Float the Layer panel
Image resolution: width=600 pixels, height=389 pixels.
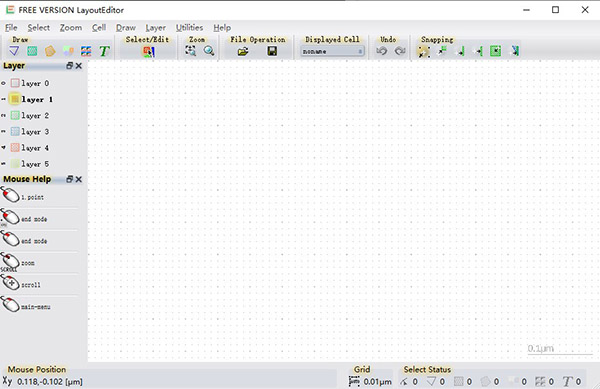click(x=70, y=66)
